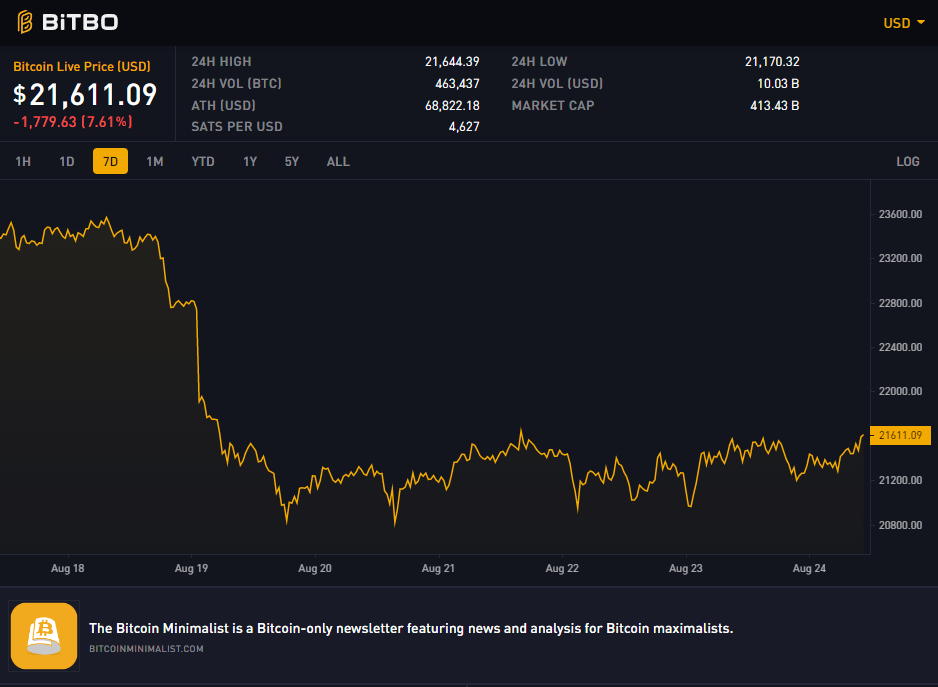Click the Bitbo logo icon
Image resolution: width=938 pixels, height=687 pixels.
pos(25,22)
